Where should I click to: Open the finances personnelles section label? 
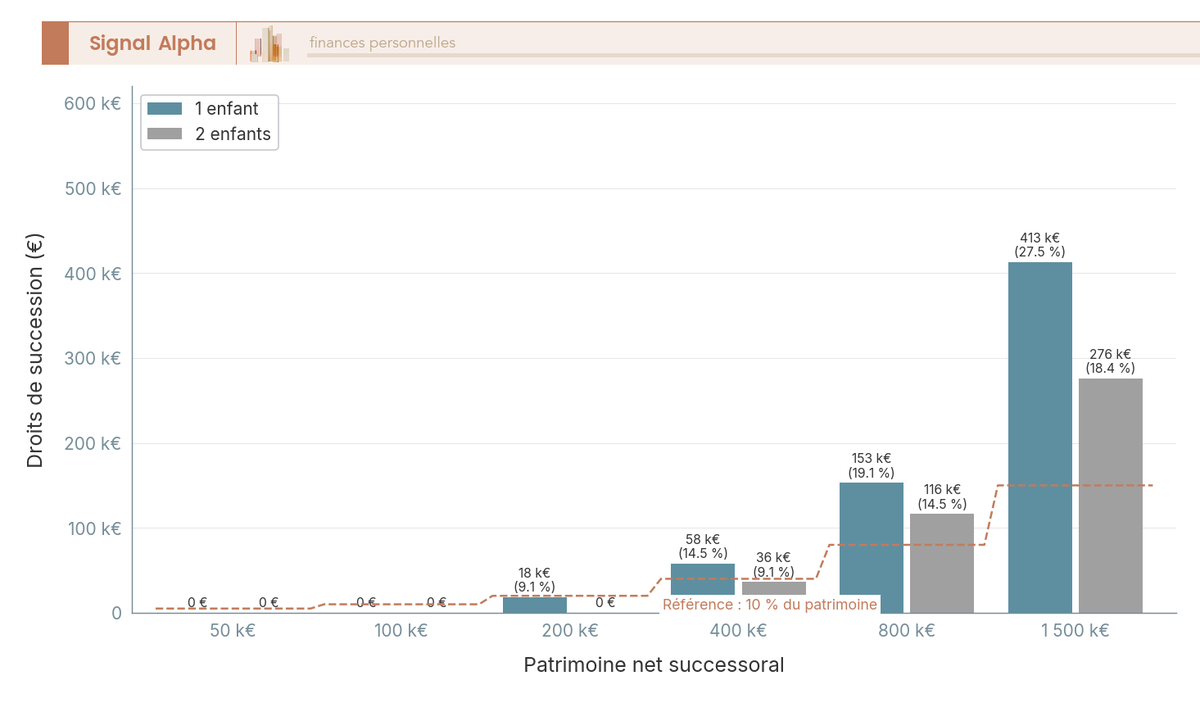click(x=382, y=43)
